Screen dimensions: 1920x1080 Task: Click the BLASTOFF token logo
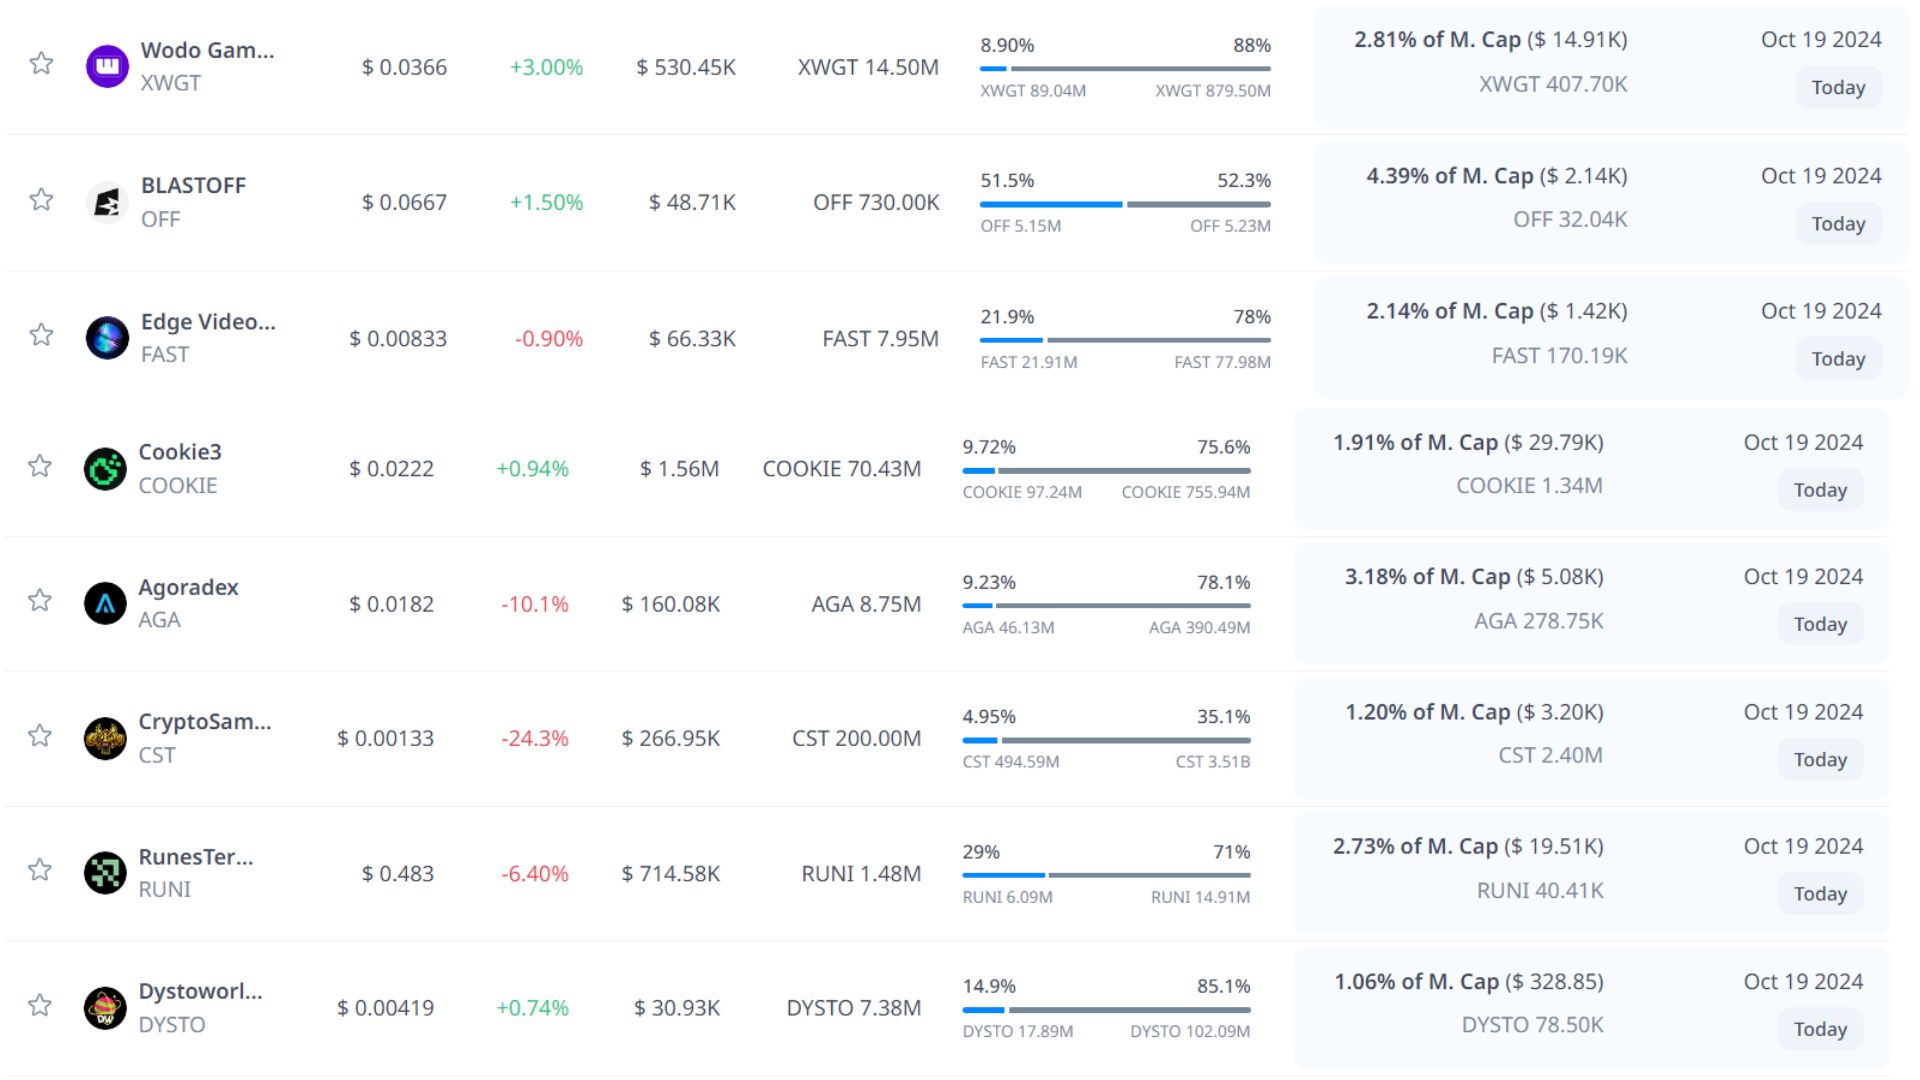click(107, 203)
